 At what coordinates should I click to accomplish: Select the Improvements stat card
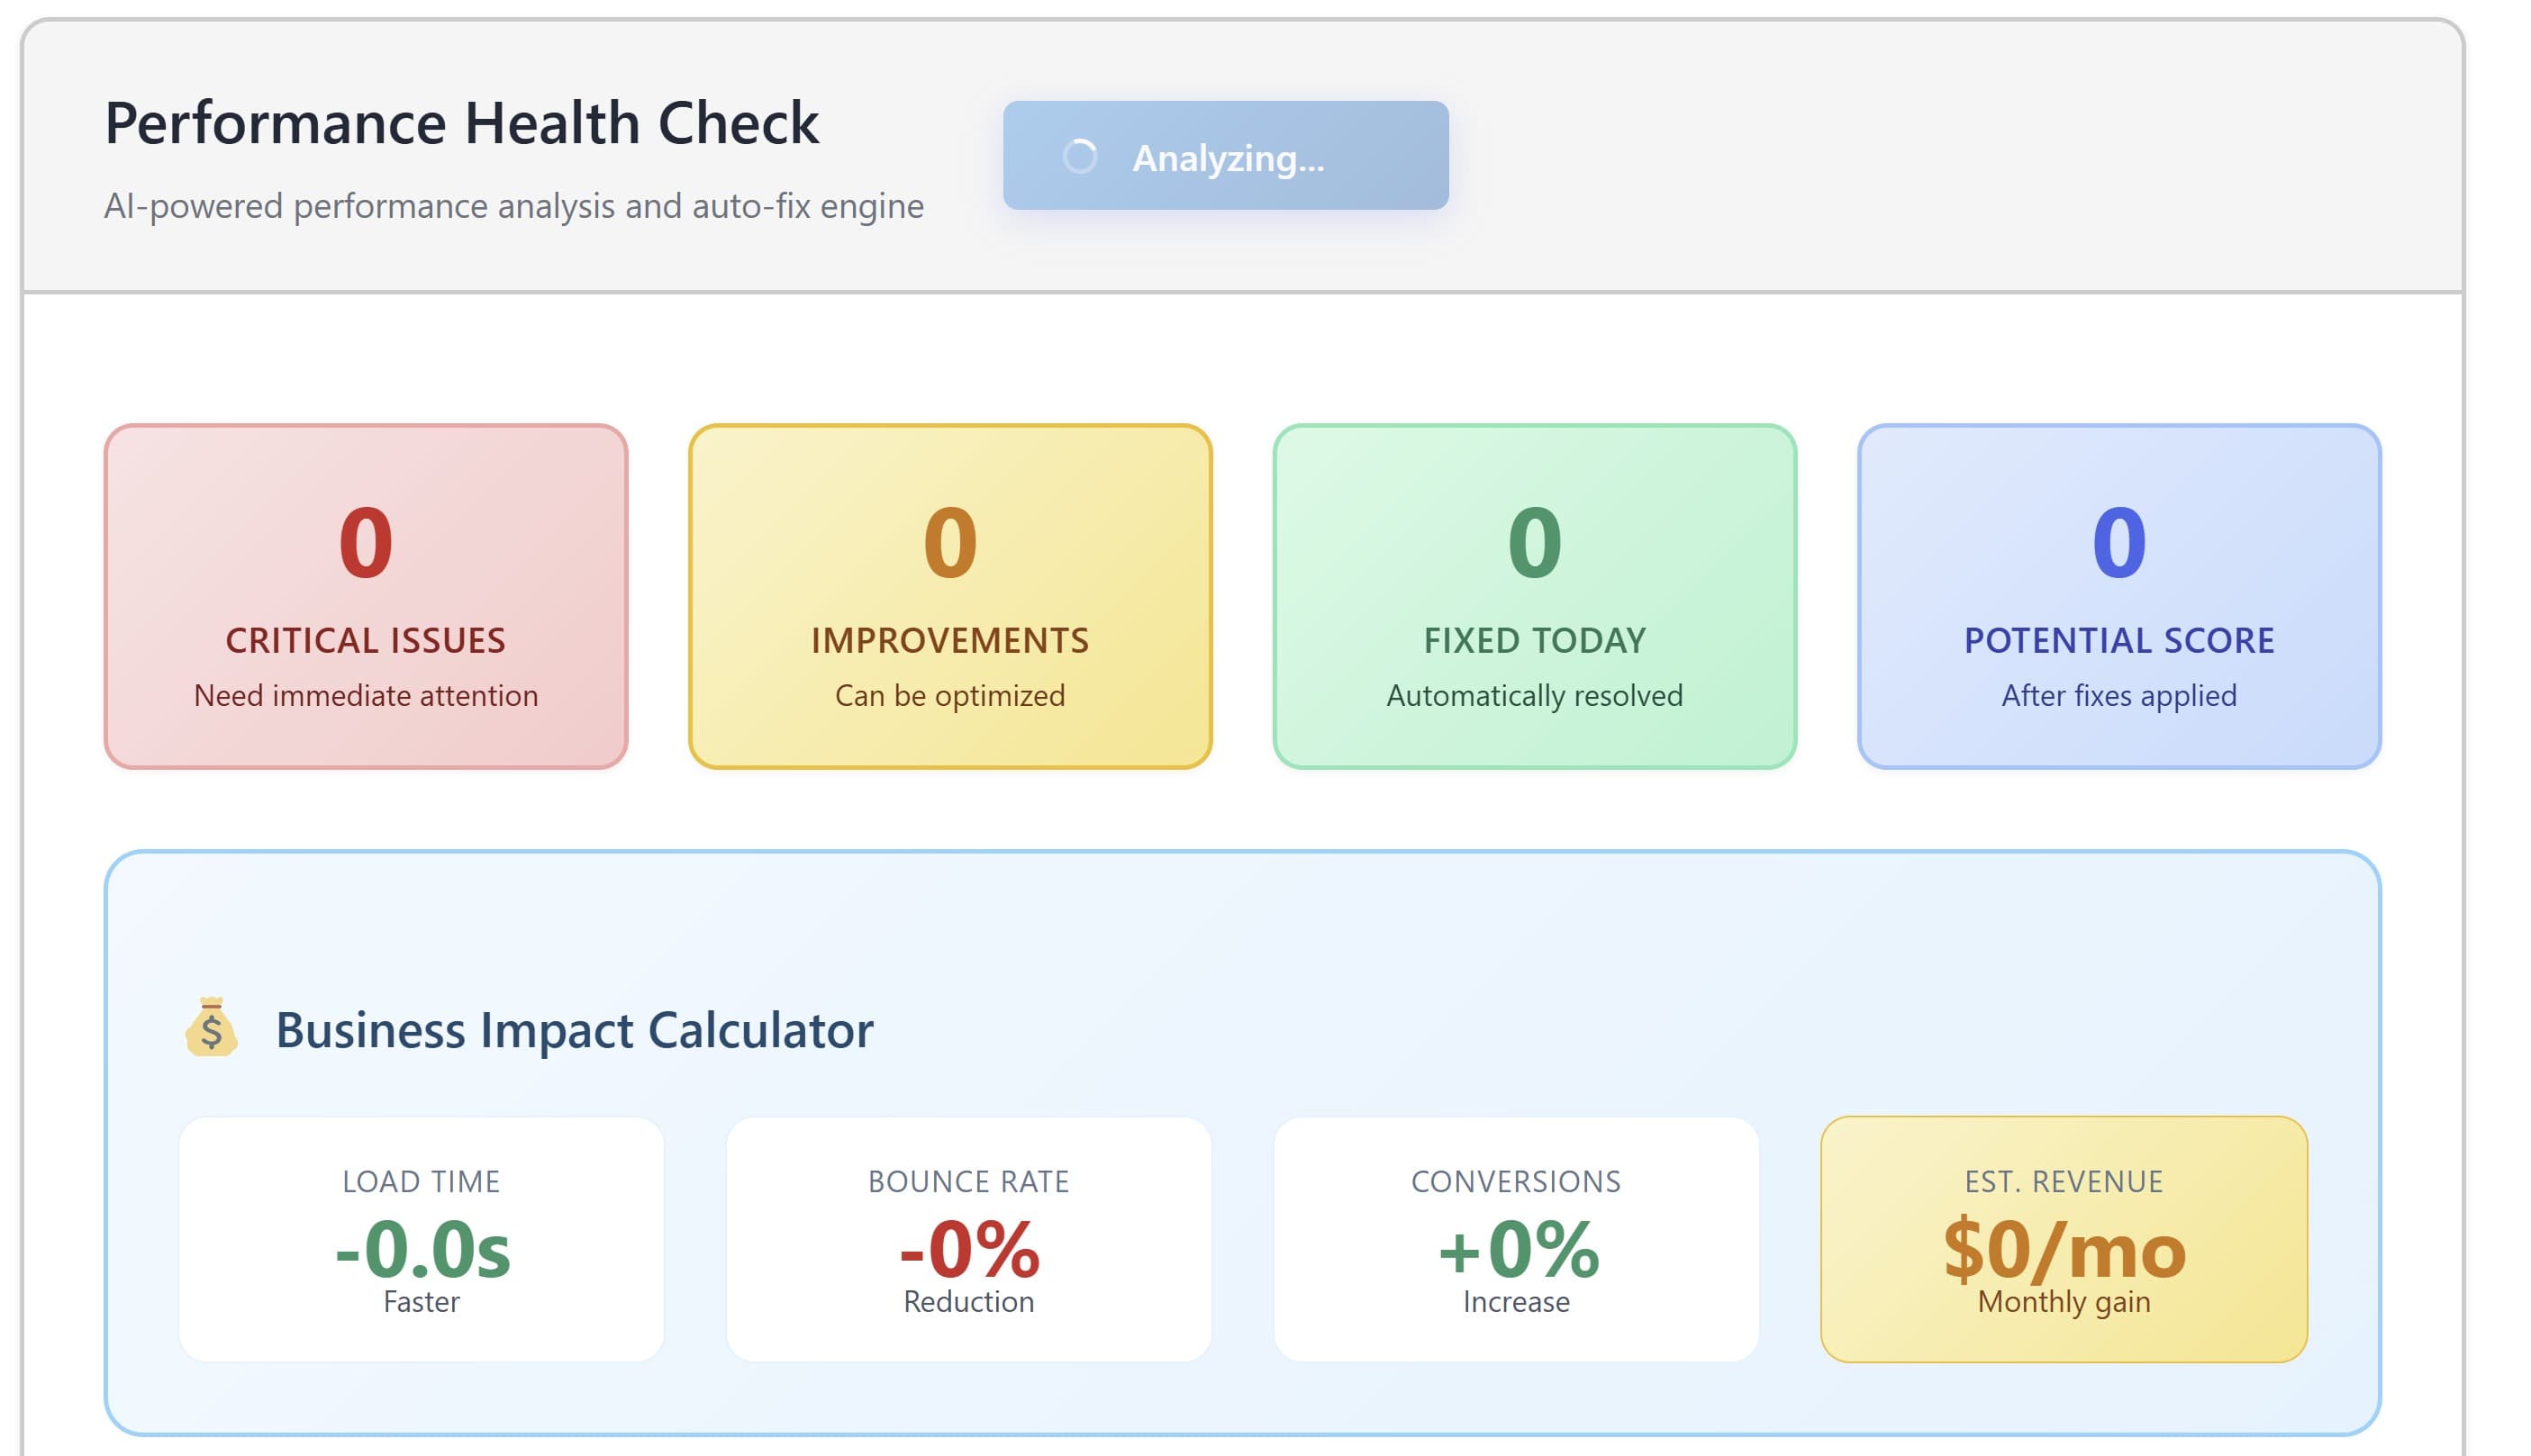(950, 595)
